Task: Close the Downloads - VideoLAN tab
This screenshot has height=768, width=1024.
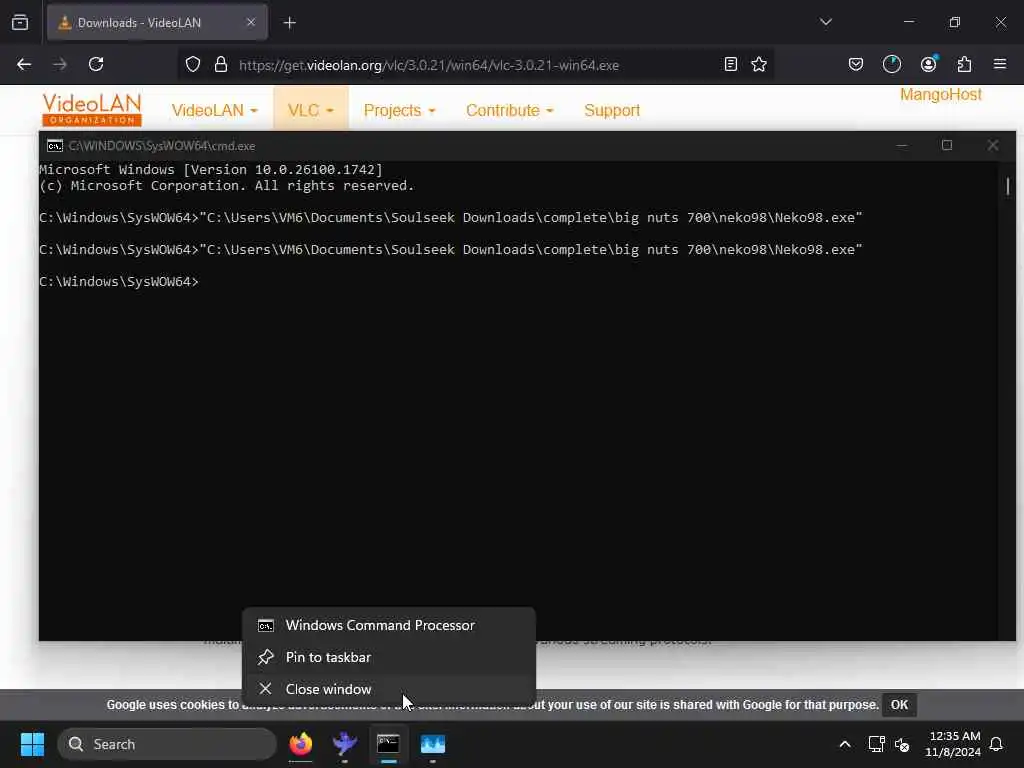Action: pyautogui.click(x=251, y=22)
